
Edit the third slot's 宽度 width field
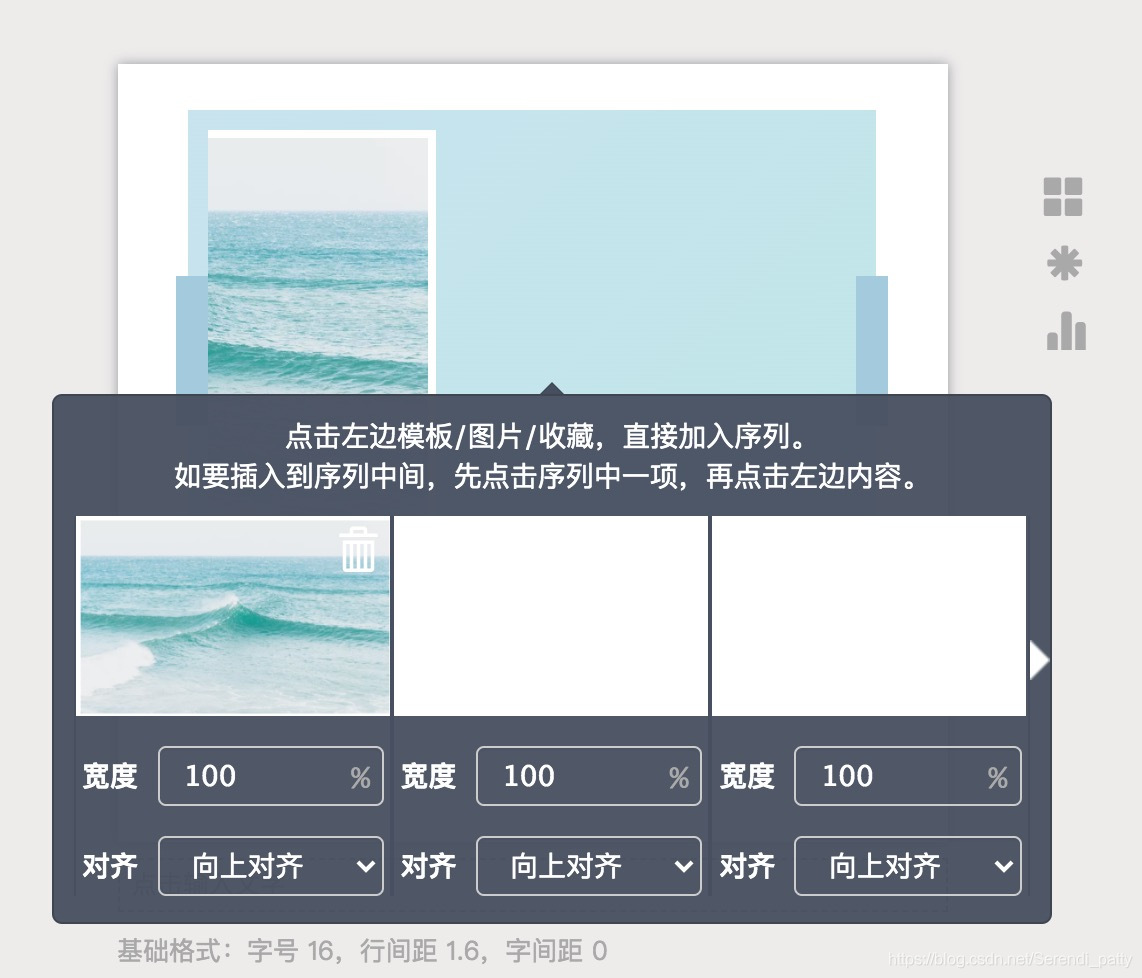point(907,776)
